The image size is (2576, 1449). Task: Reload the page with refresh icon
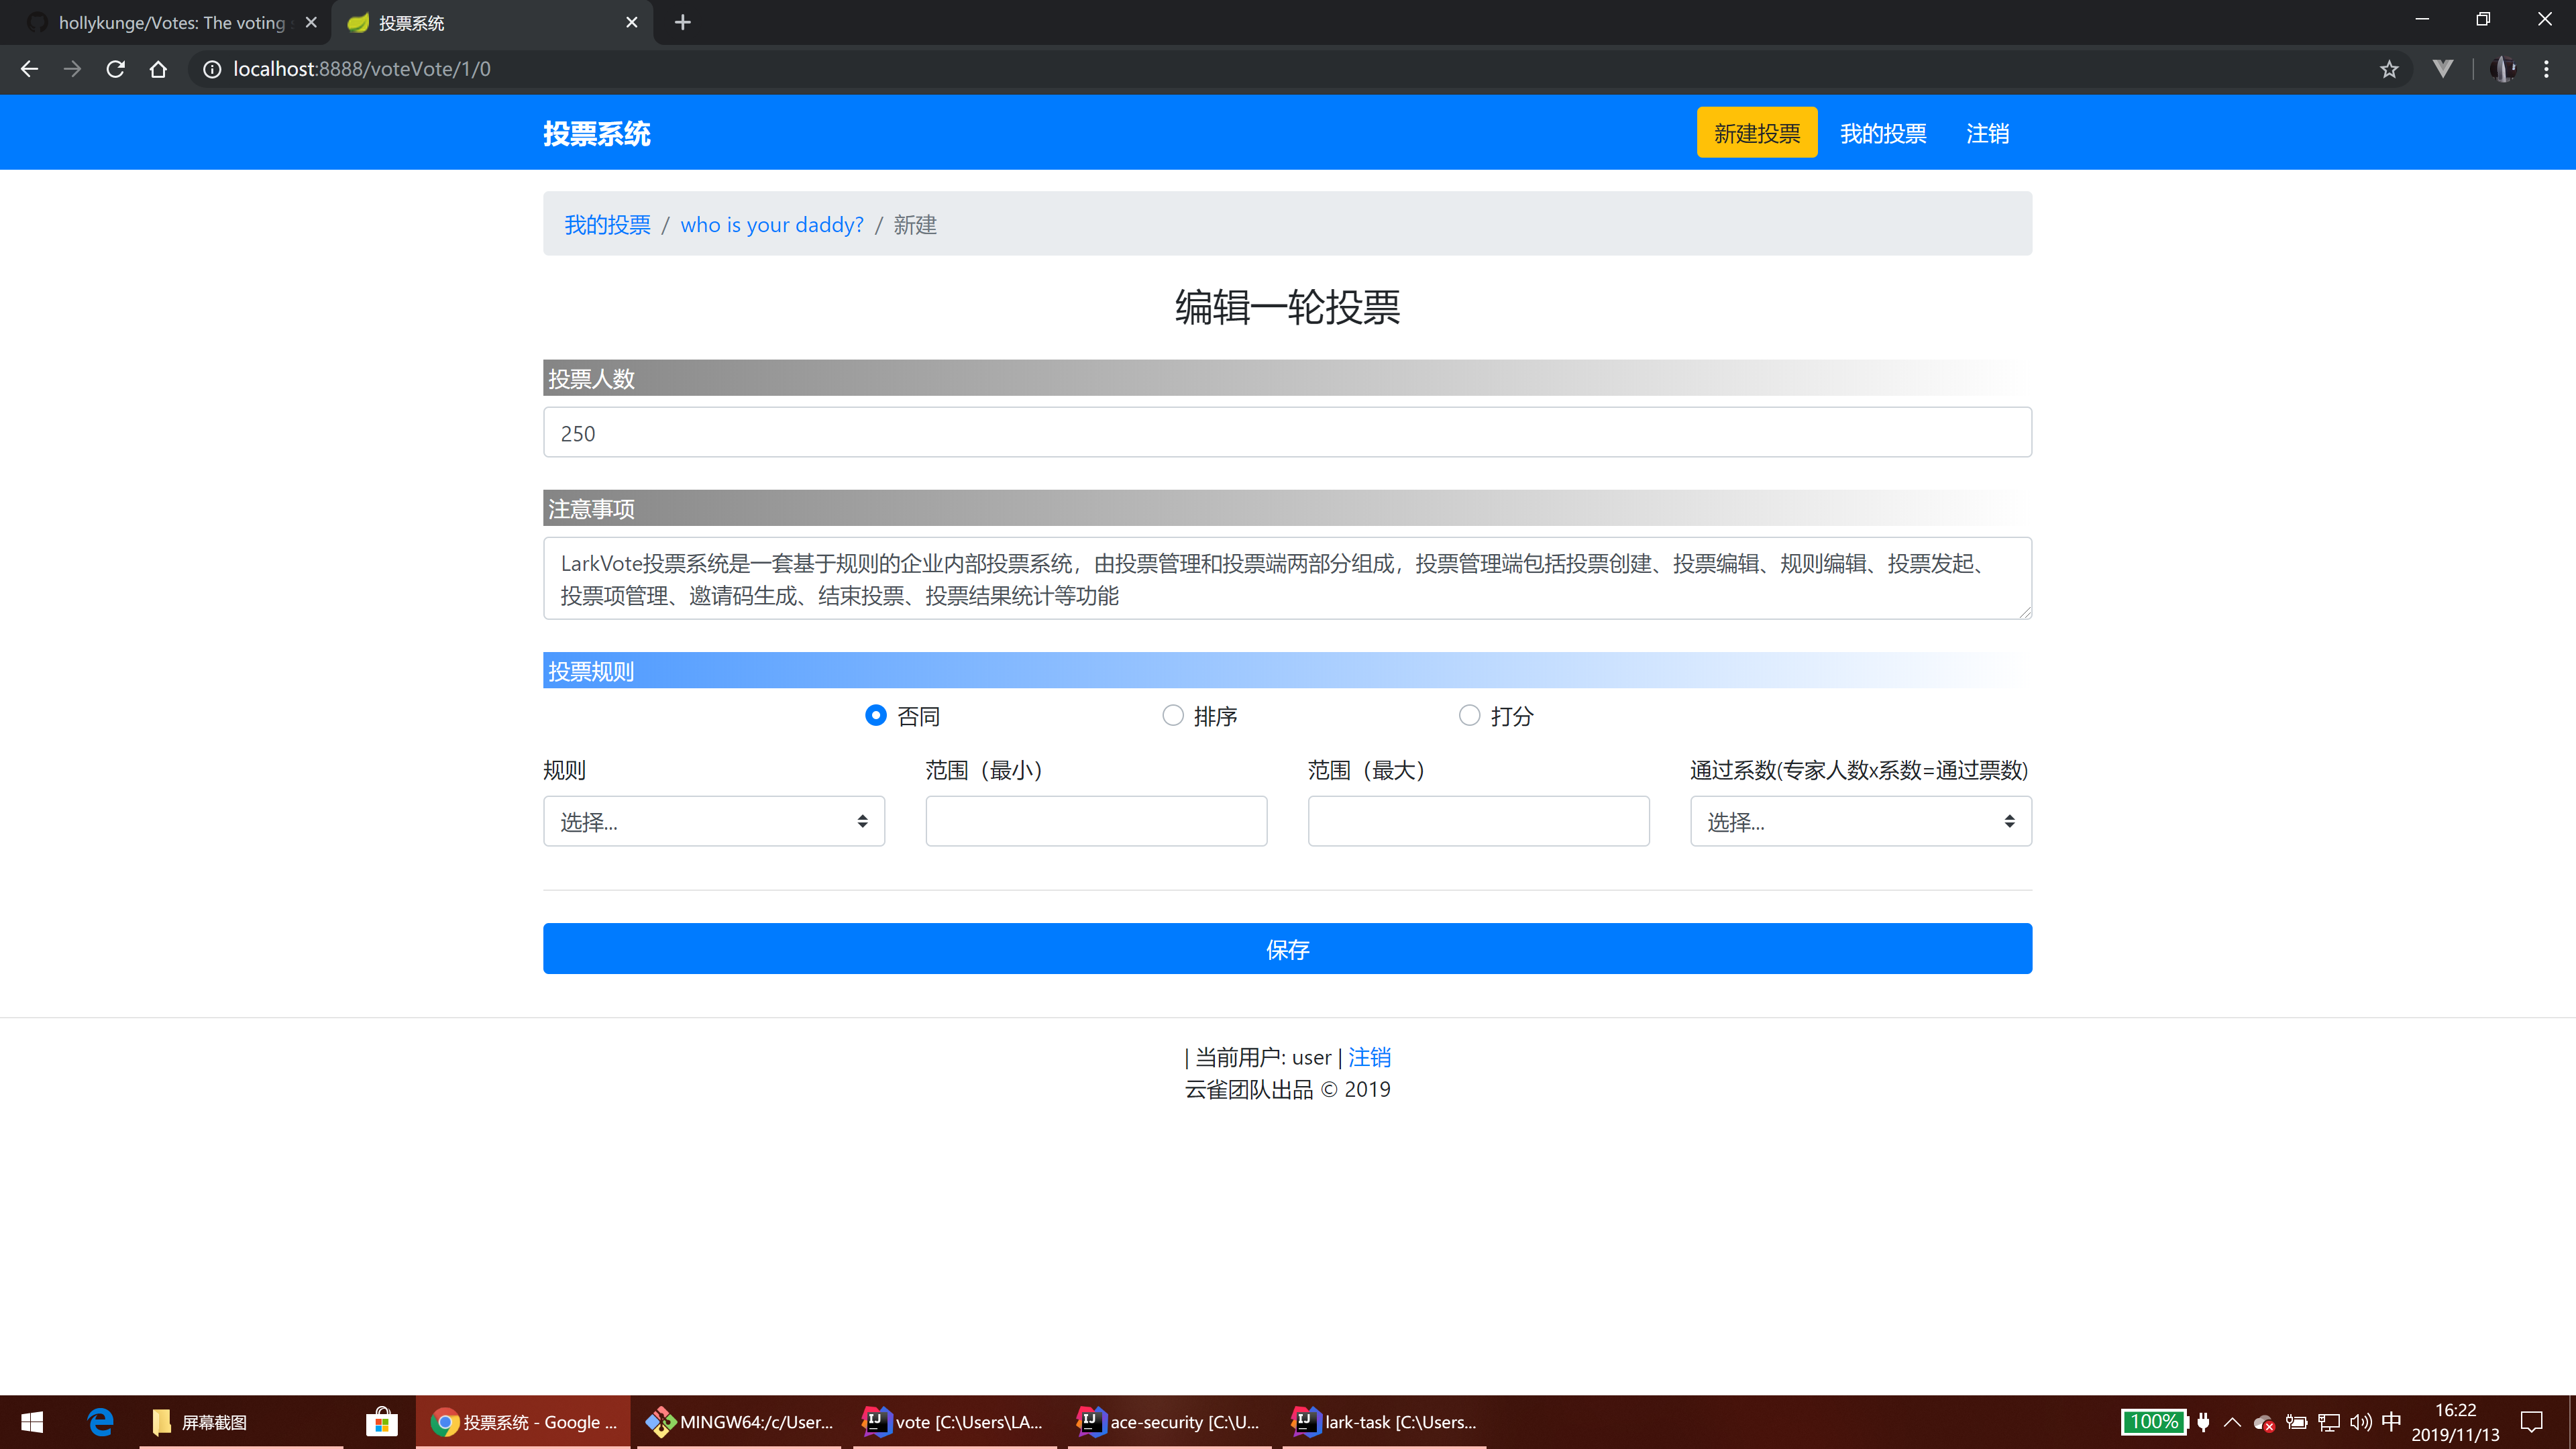coord(115,69)
